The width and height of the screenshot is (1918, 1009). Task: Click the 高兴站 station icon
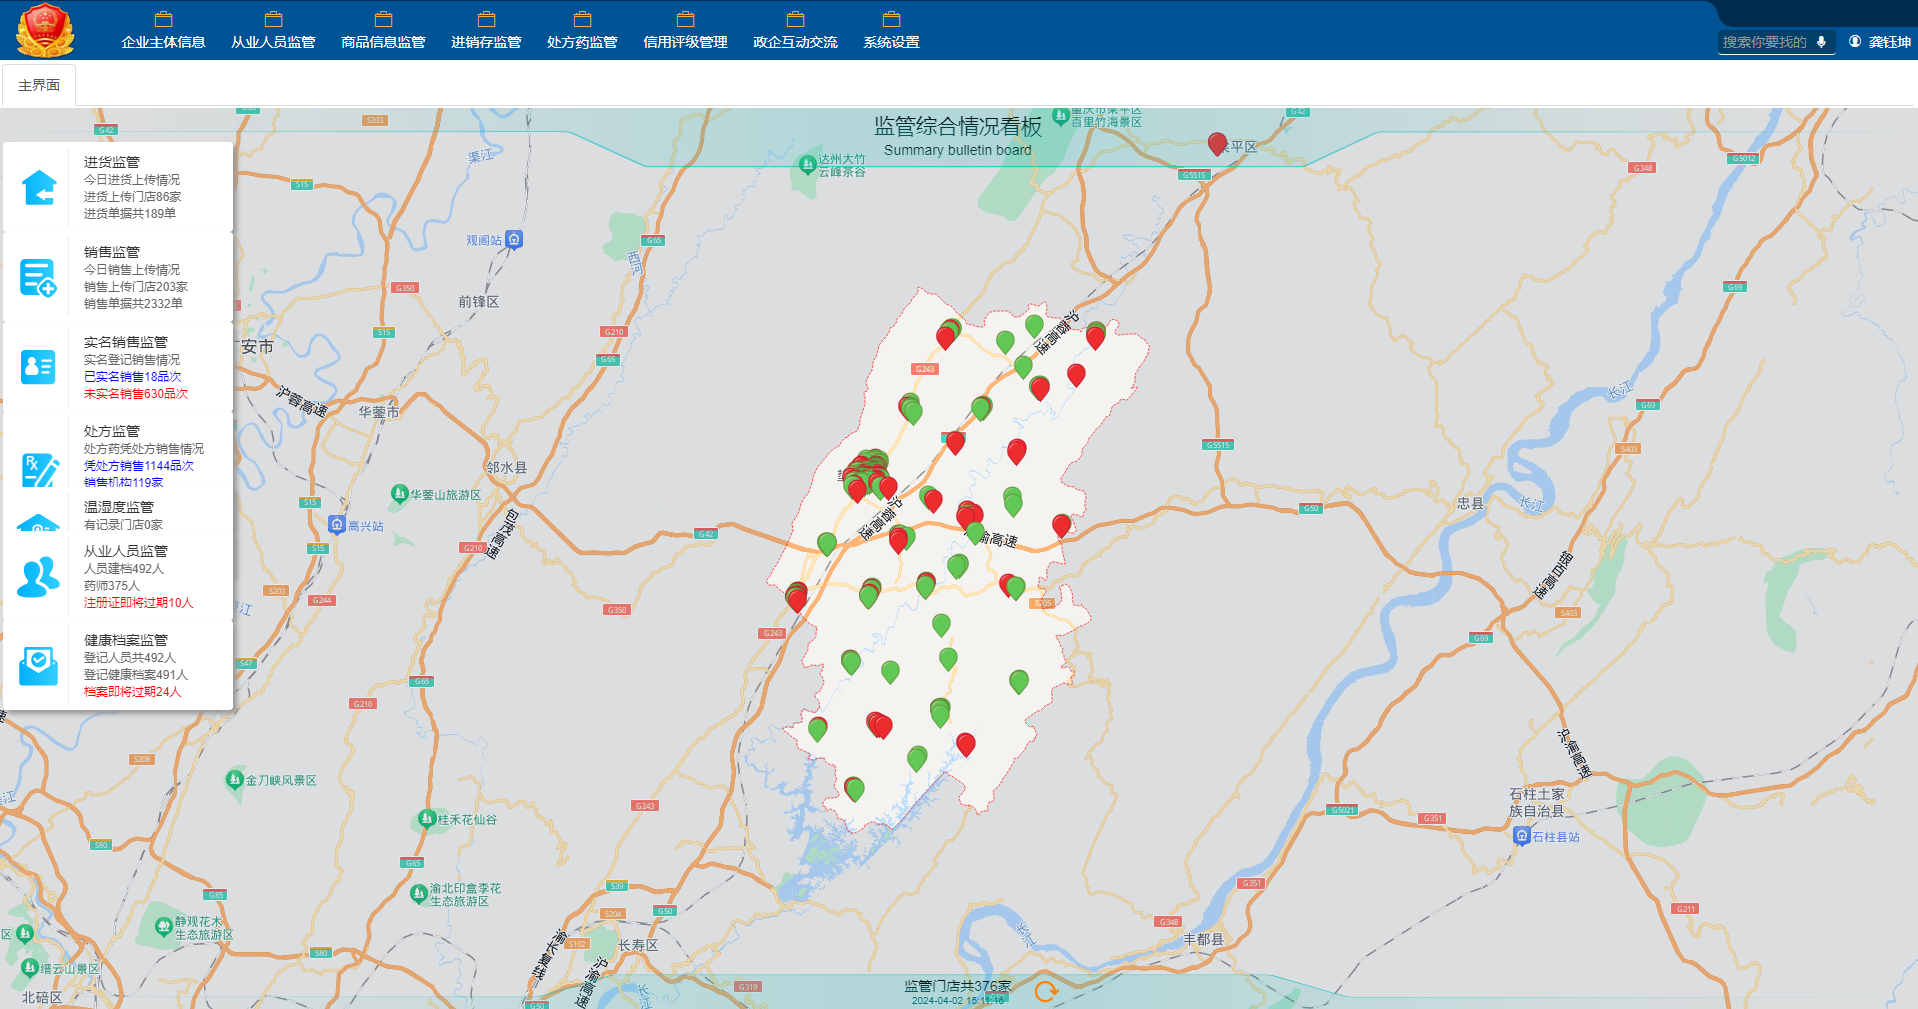337,525
